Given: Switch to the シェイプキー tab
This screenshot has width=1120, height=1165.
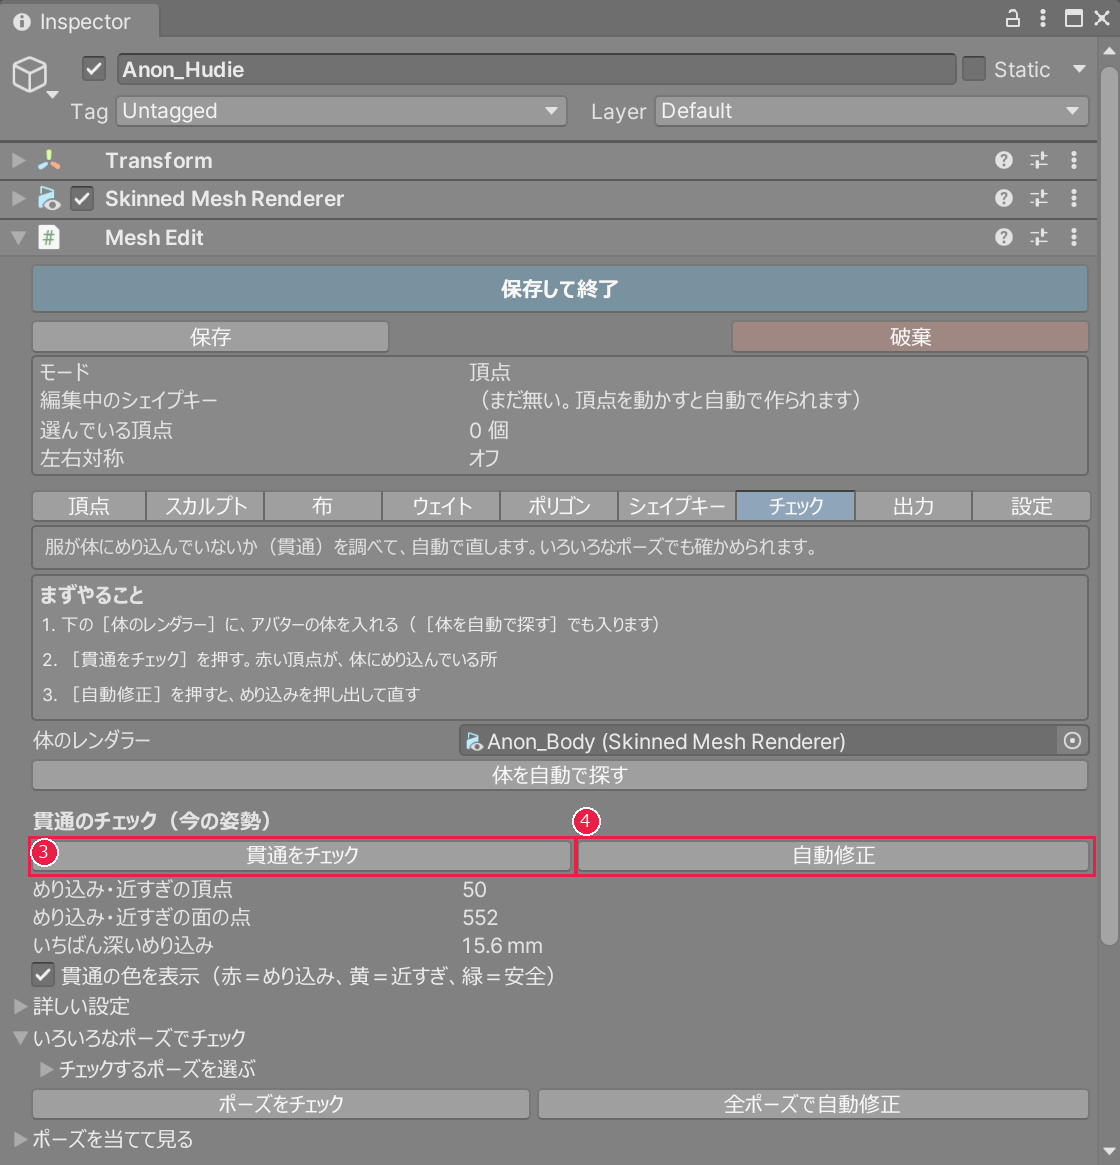Looking at the screenshot, I should [x=677, y=506].
